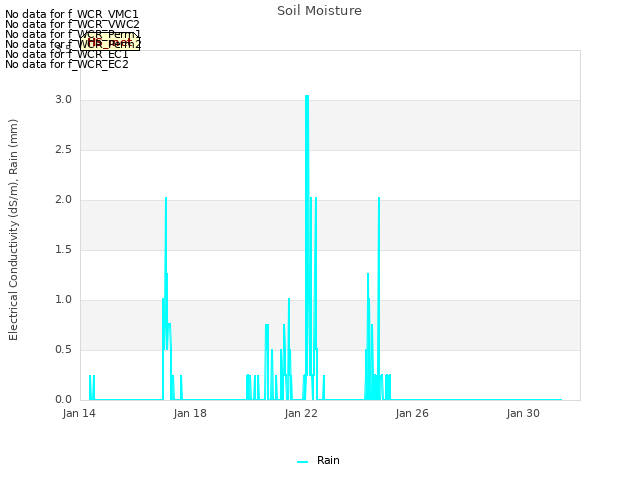Click the Soil Moisture chart title
Screen dimensions: 640x480
pos(319,11)
